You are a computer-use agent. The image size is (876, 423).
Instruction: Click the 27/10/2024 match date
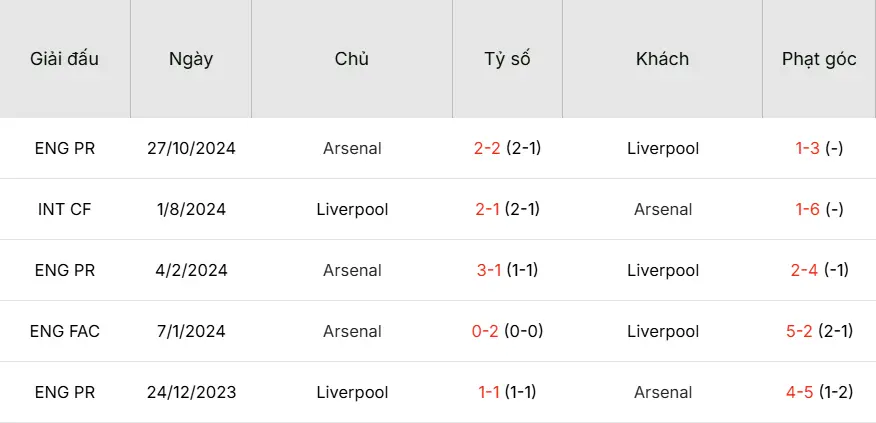pyautogui.click(x=191, y=148)
